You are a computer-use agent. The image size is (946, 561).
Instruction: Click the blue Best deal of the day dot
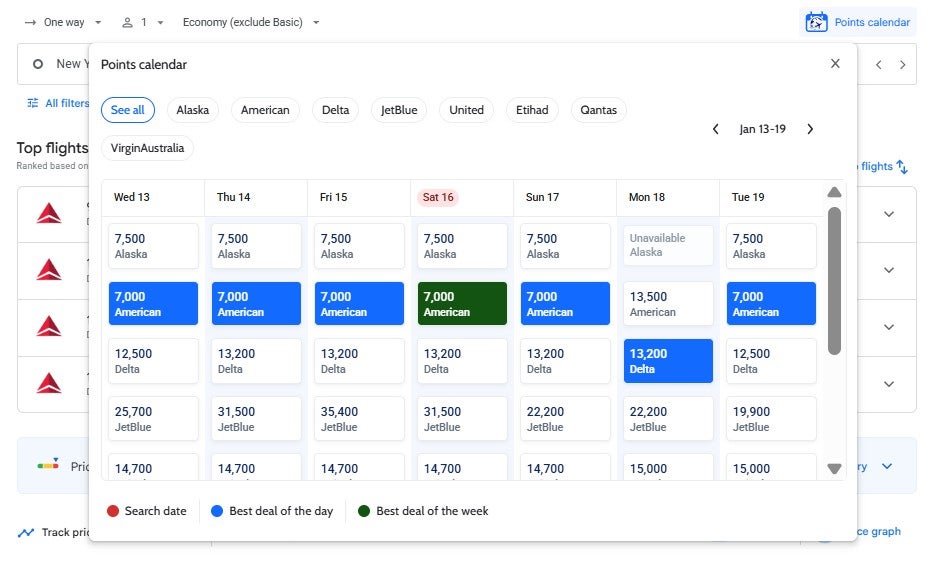(217, 511)
